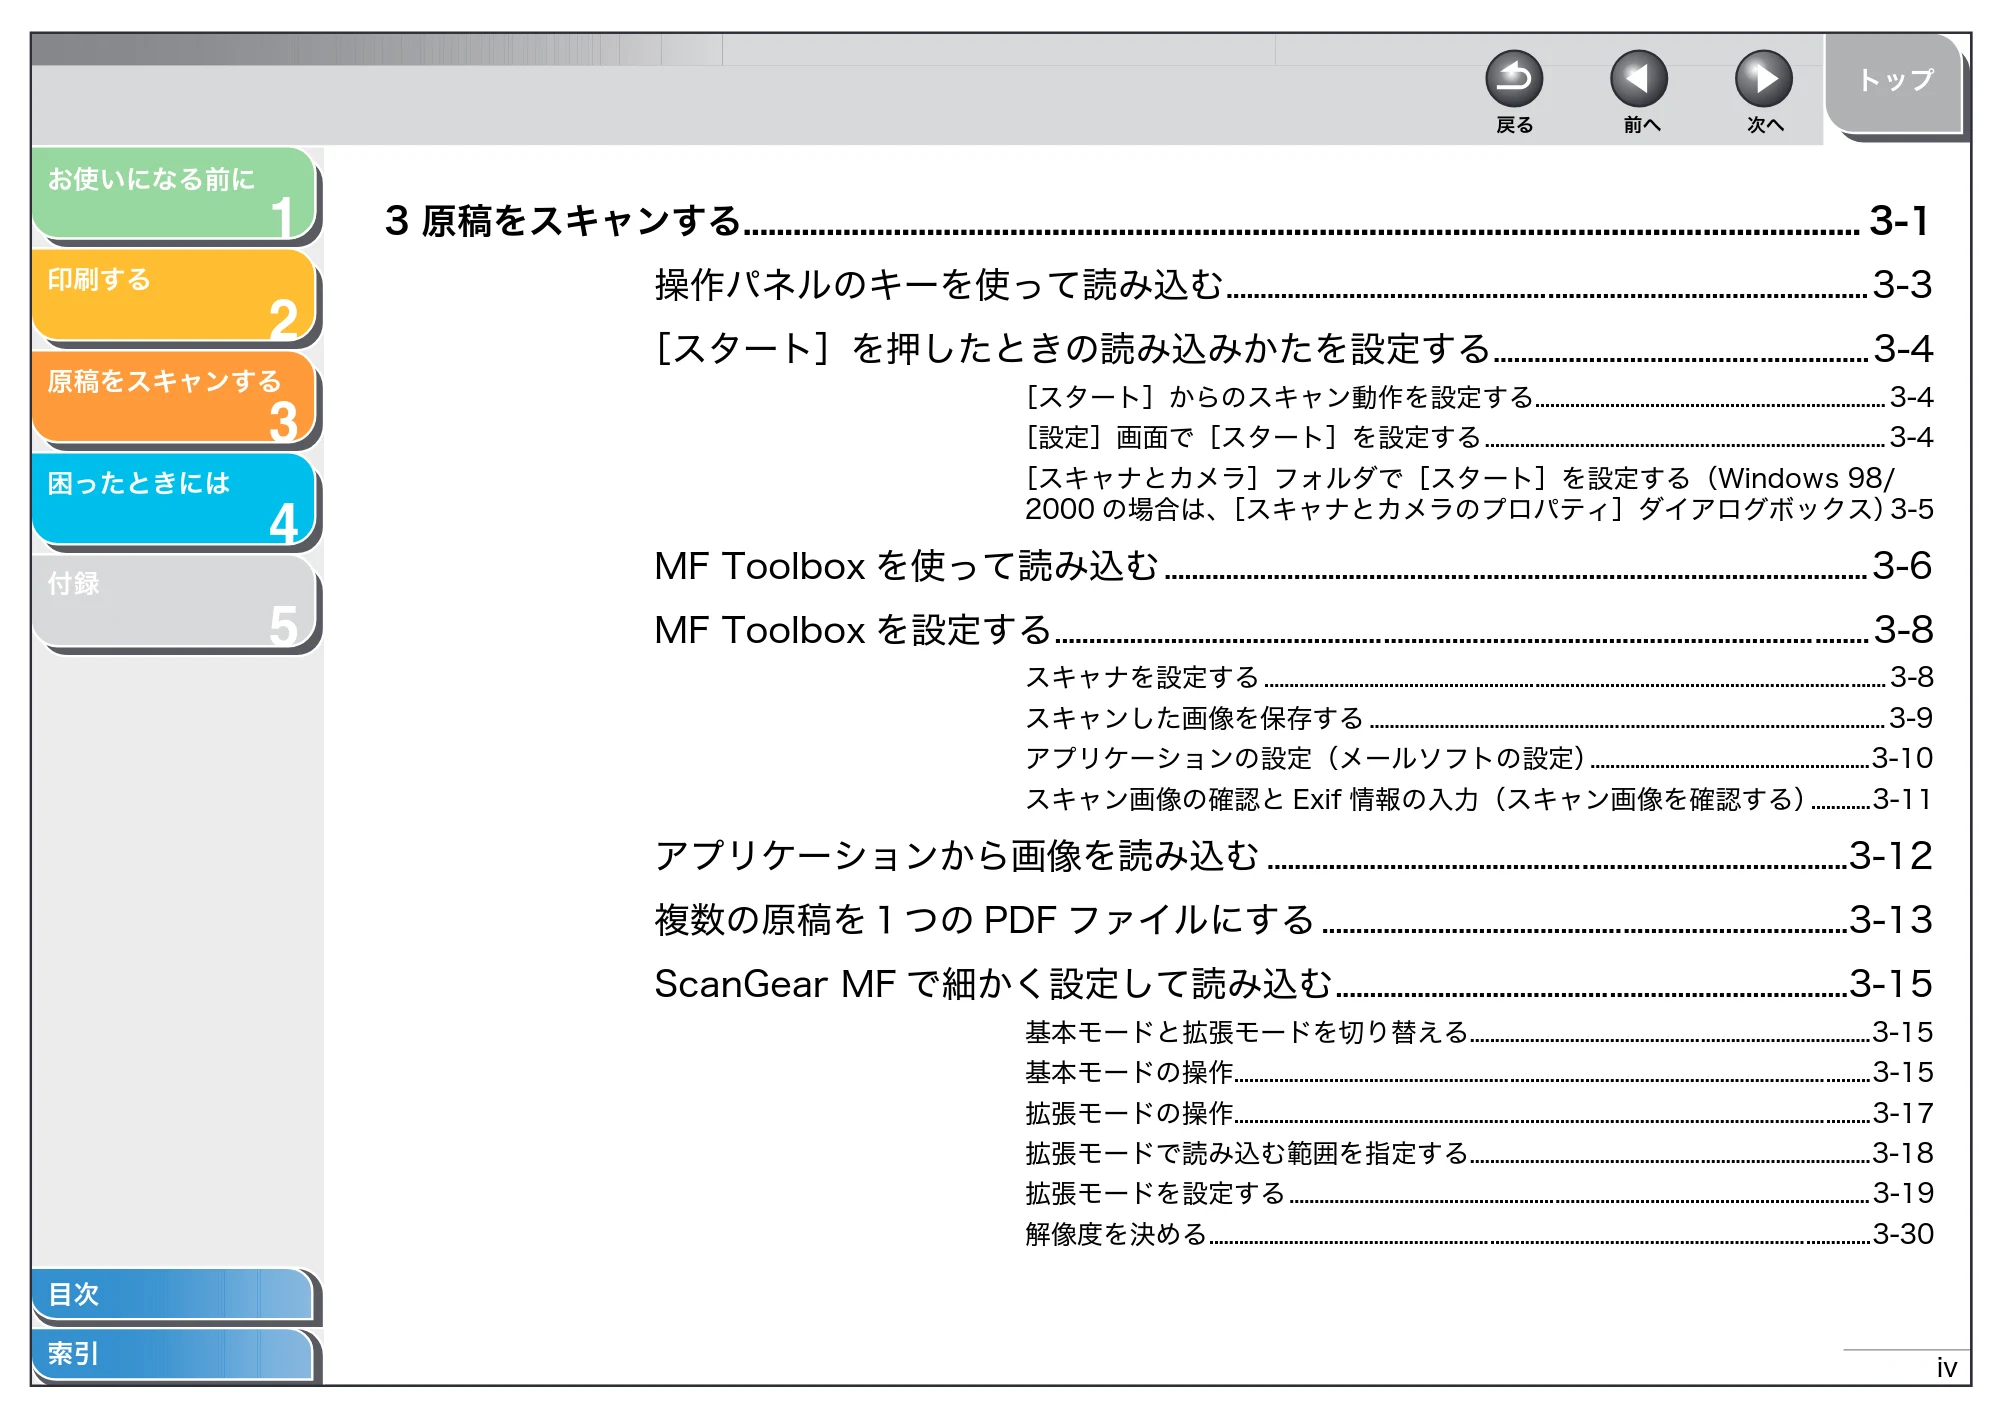This screenshot has width=2000, height=1415.
Task: Click the 戻る (back) round icon
Action: click(1514, 79)
